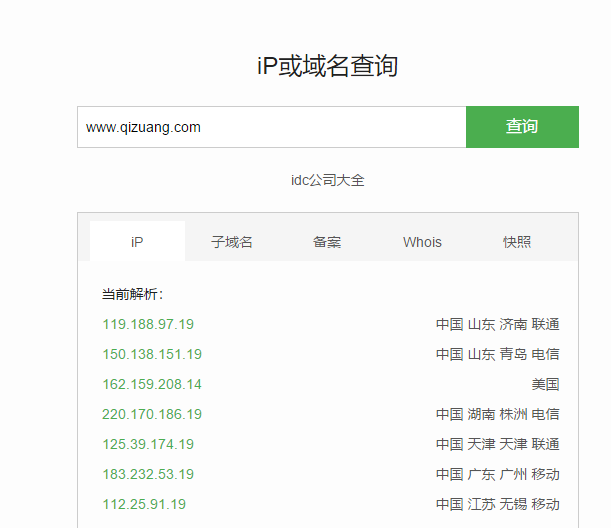Select the IP 162.159.208.14 link
611x528 pixels.
coord(152,384)
